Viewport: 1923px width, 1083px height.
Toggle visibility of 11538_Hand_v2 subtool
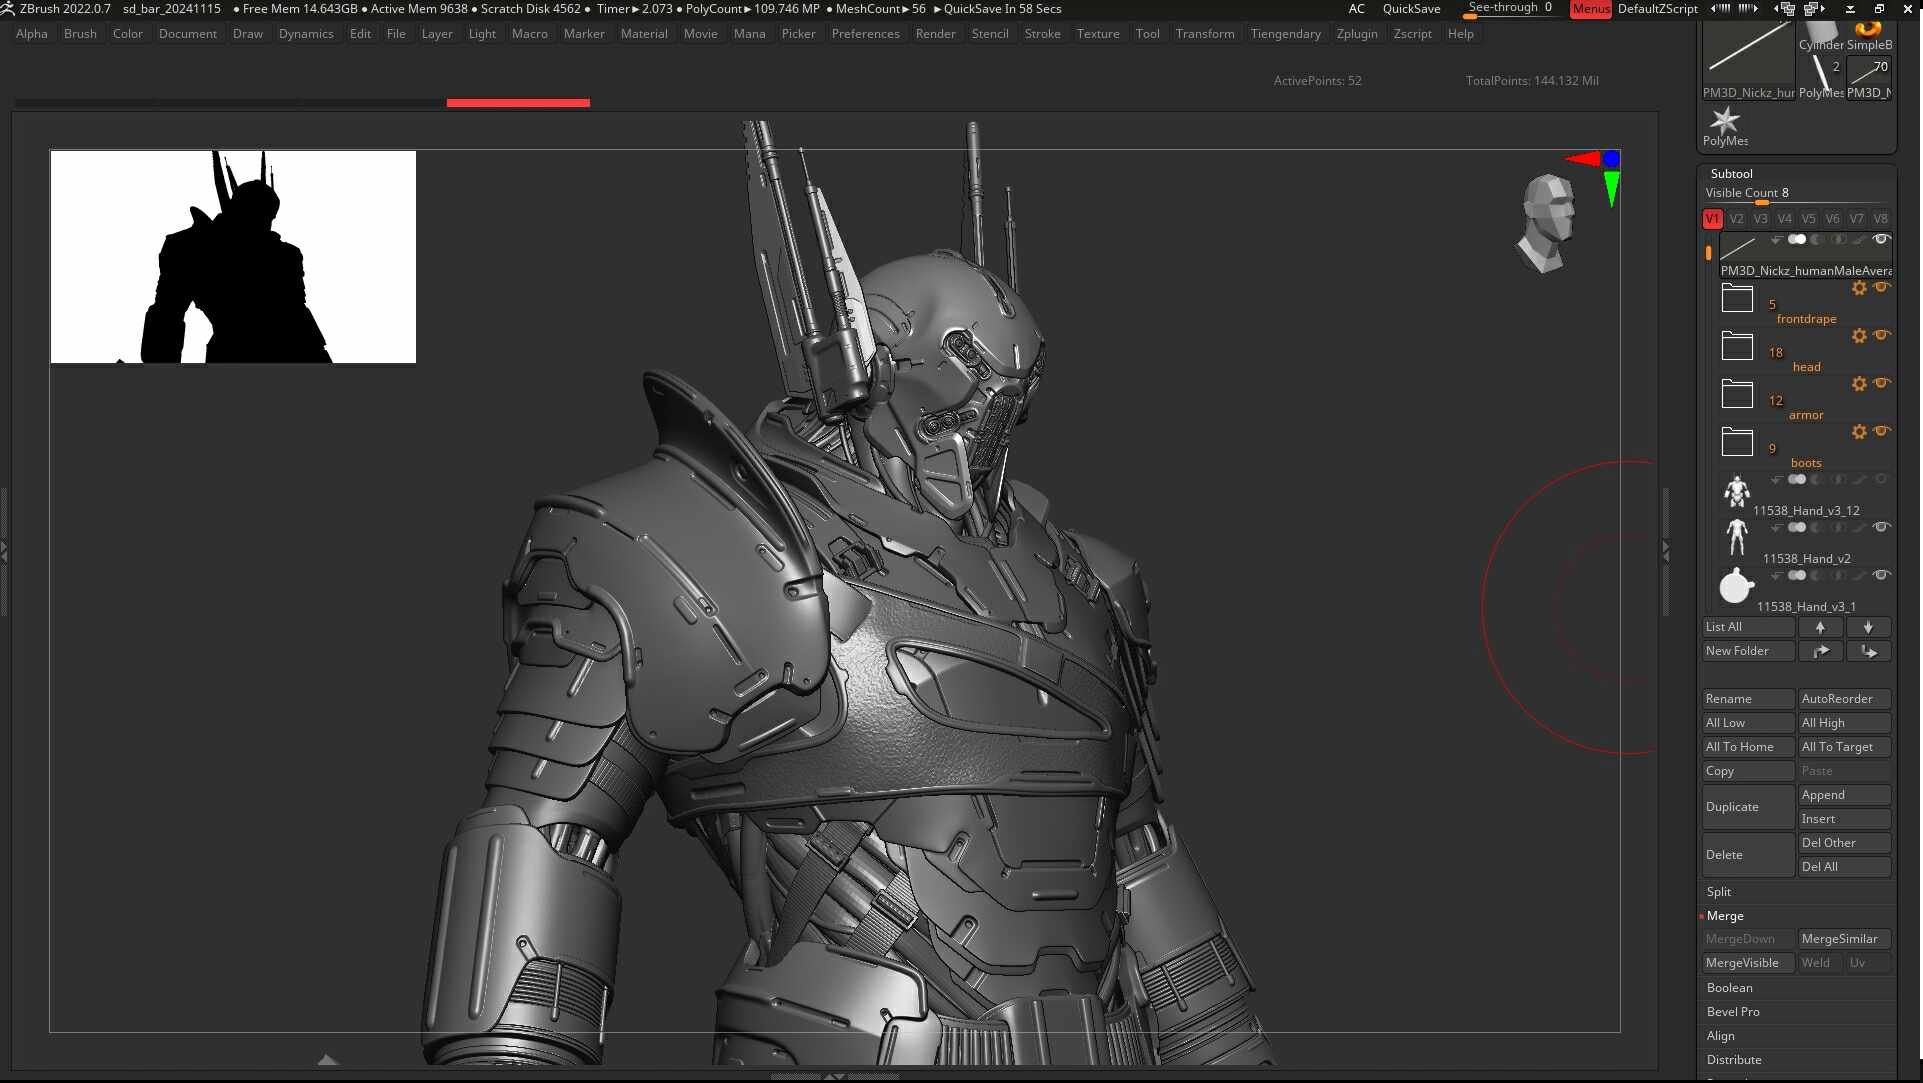1881,527
